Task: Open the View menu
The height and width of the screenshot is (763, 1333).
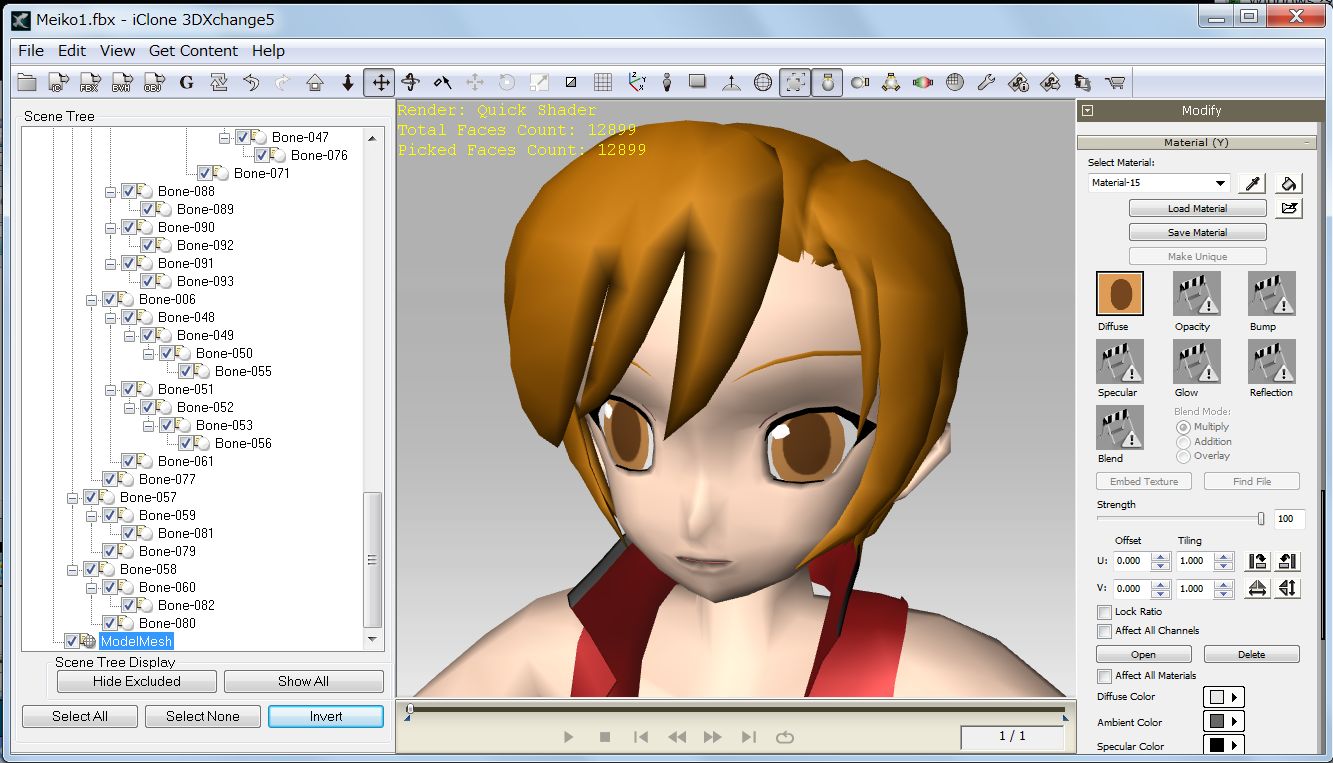Action: [117, 50]
